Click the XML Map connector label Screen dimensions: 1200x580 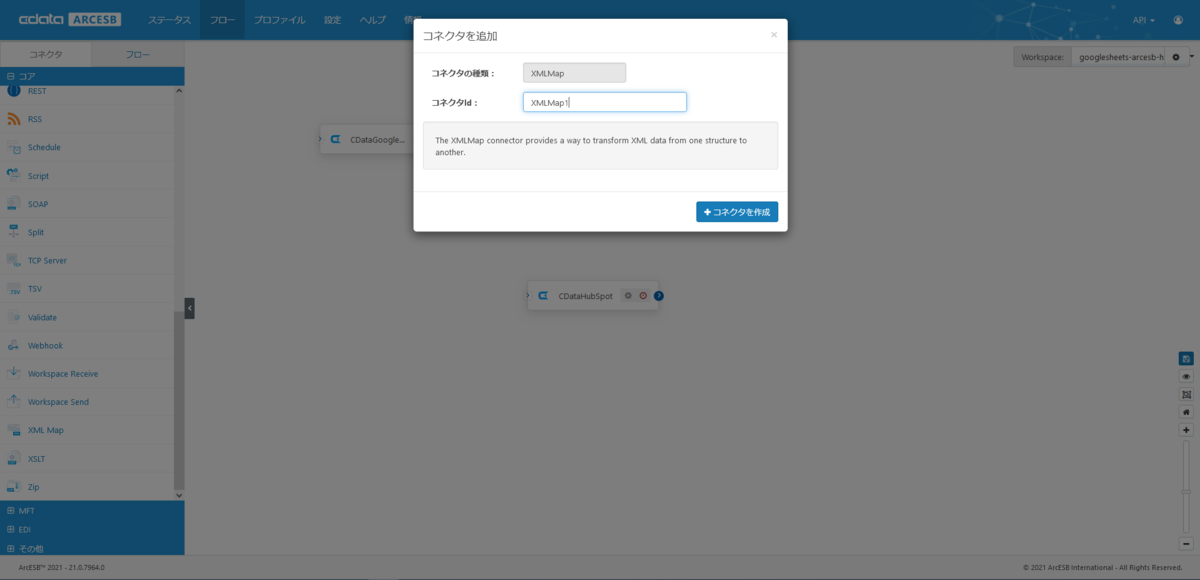[x=45, y=430]
